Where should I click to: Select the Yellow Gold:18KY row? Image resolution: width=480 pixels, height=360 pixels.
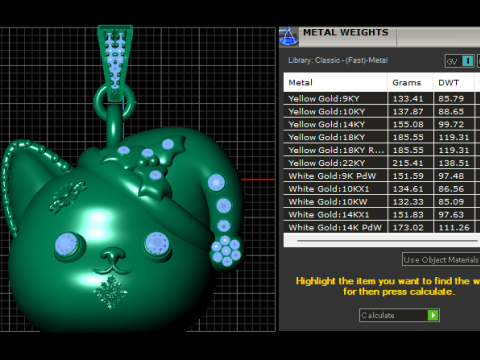click(x=382, y=137)
